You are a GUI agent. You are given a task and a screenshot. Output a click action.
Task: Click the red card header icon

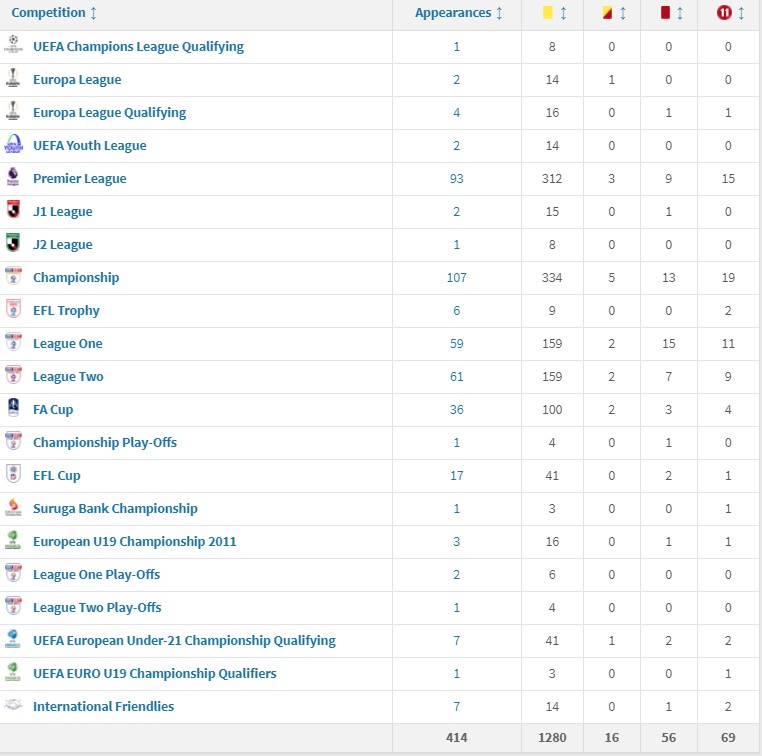point(665,13)
